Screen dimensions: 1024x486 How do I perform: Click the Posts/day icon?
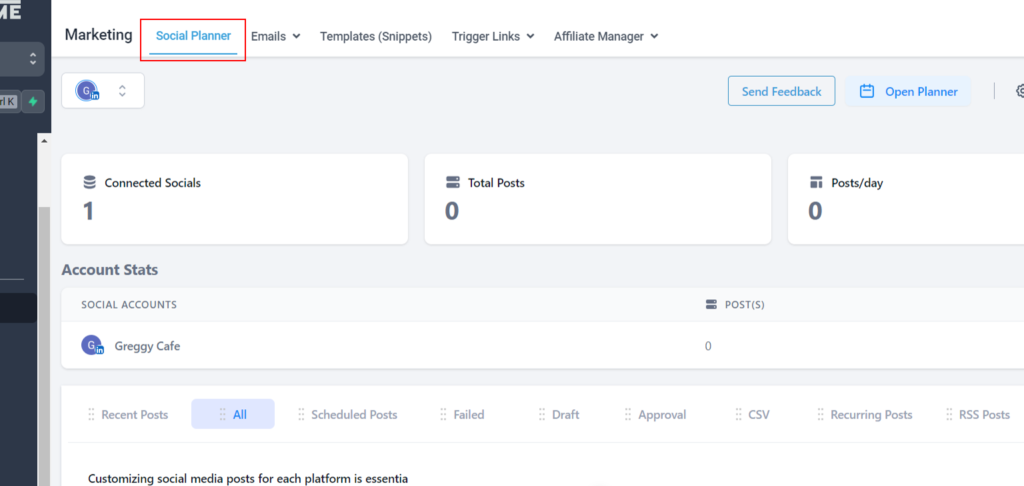(x=816, y=183)
